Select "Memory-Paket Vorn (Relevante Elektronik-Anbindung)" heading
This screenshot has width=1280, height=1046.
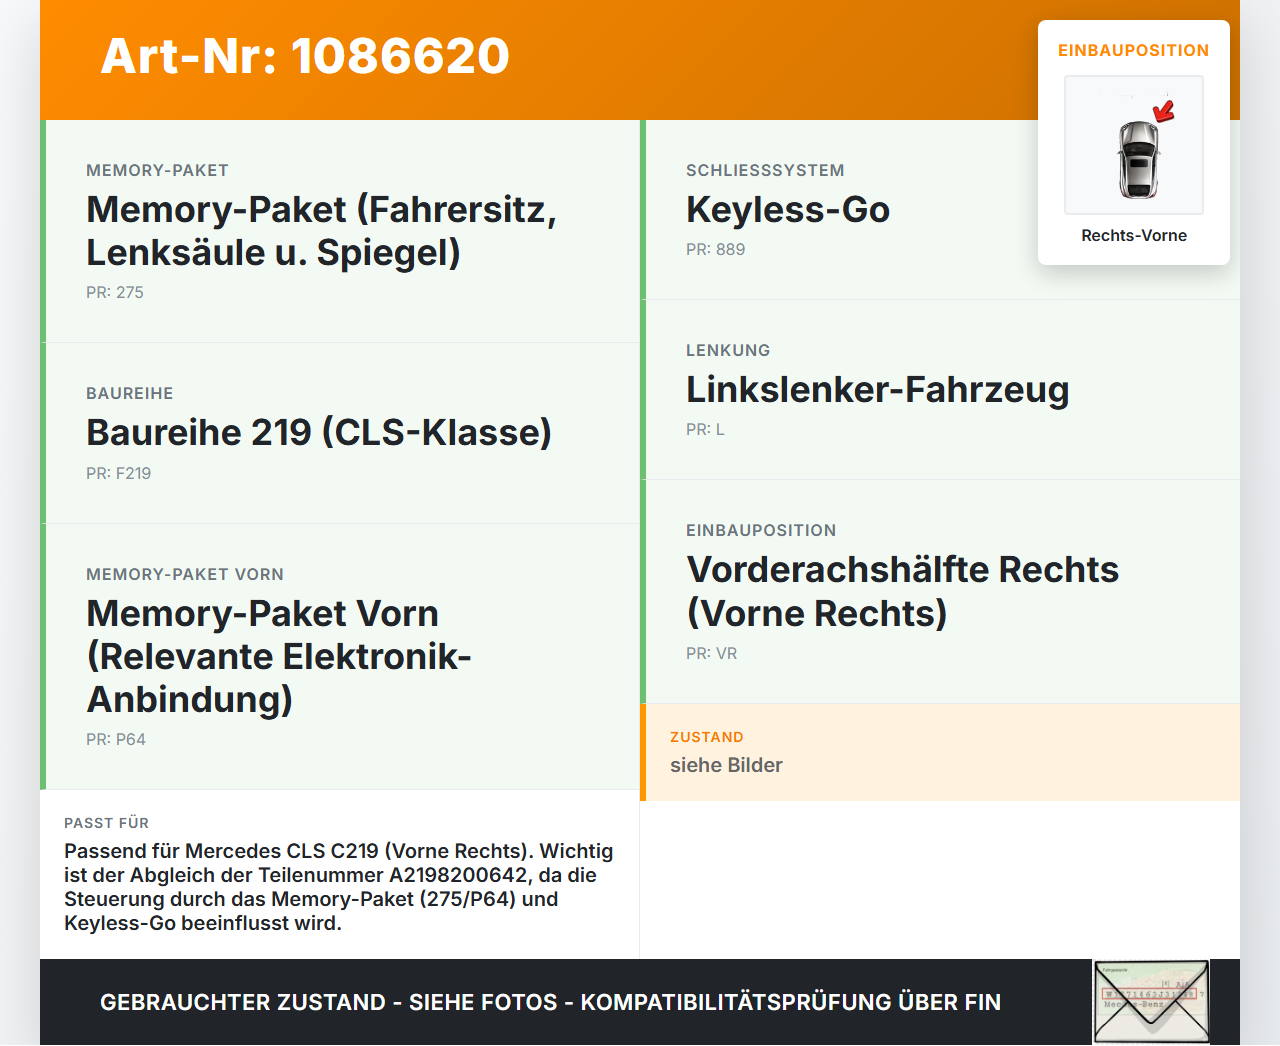pyautogui.click(x=279, y=656)
